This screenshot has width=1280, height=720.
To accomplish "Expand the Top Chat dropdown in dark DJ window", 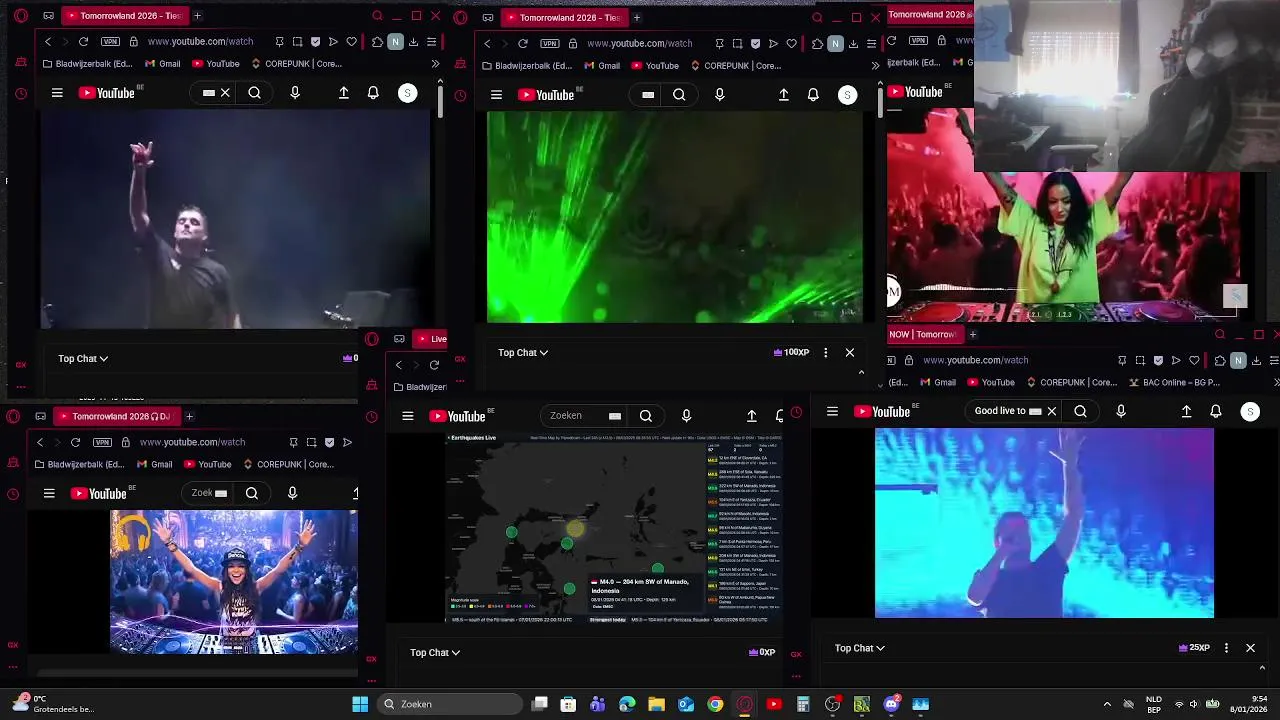I will (x=83, y=358).
